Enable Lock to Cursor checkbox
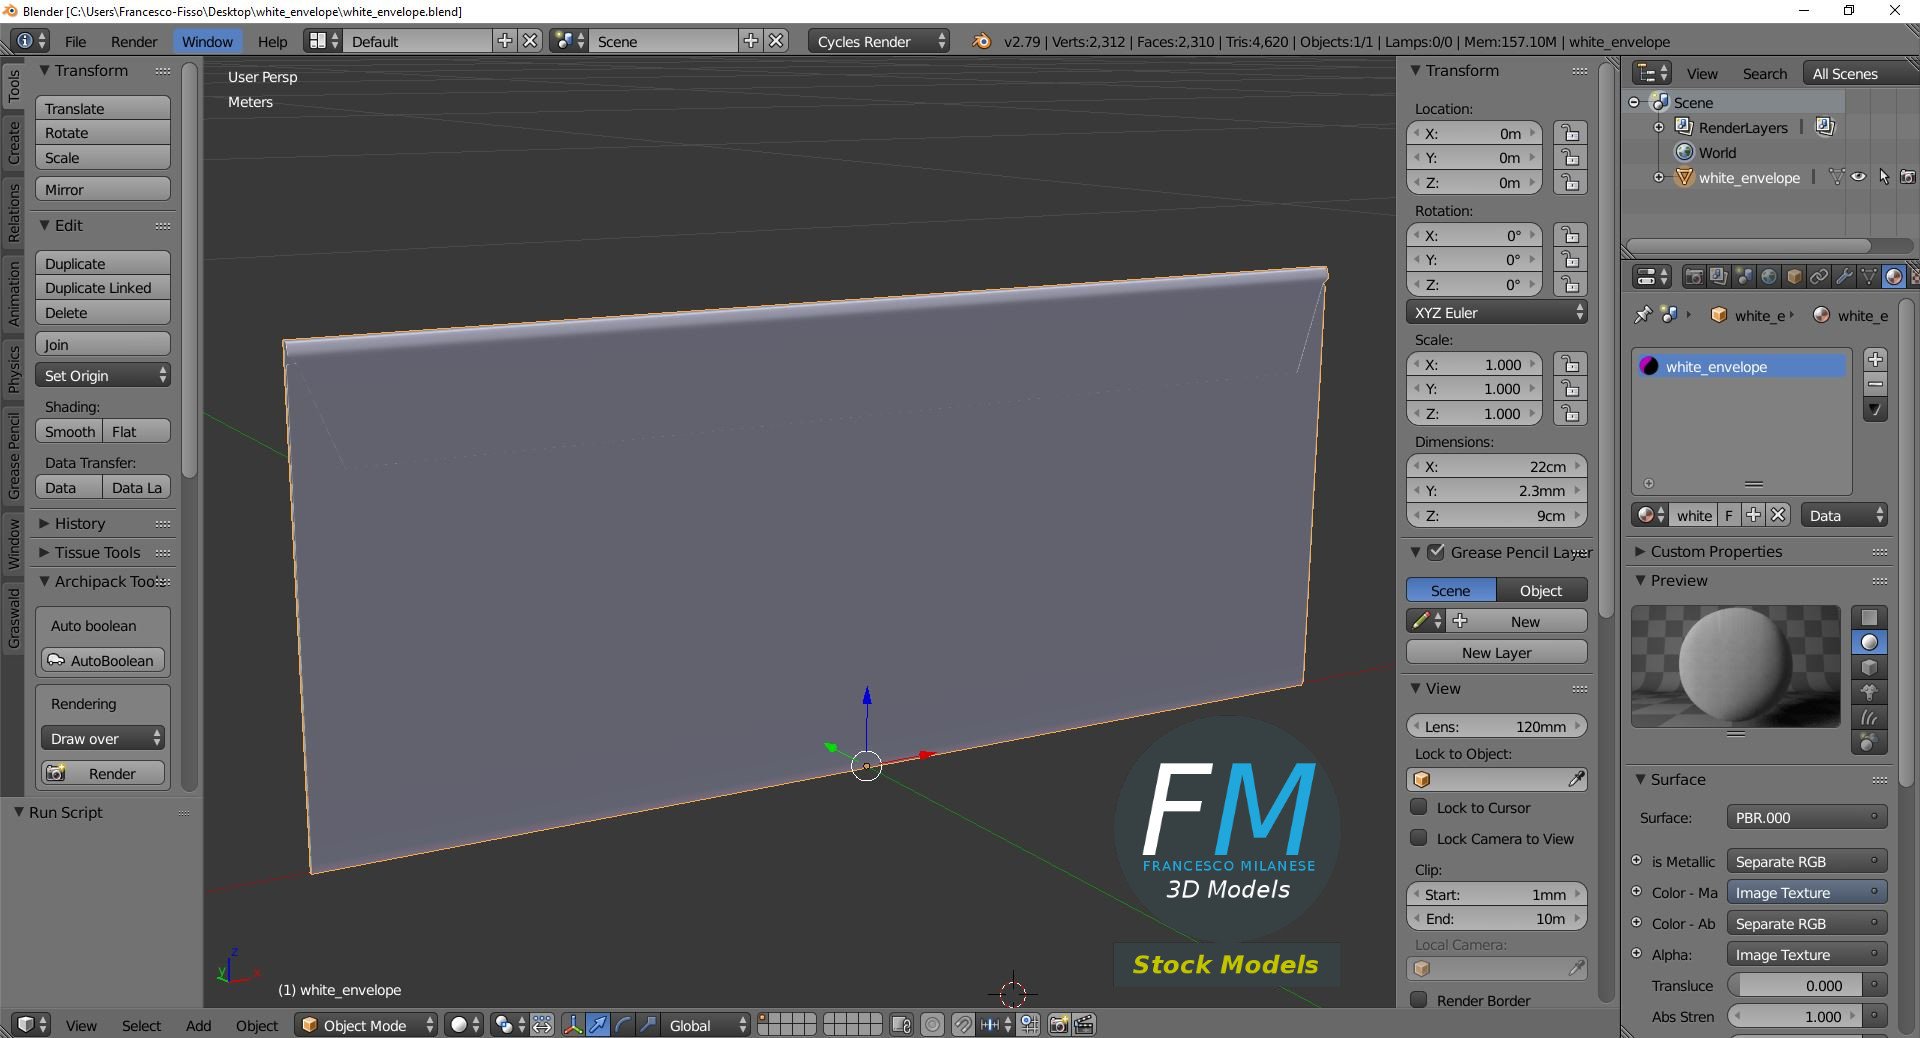Viewport: 1920px width, 1038px height. tap(1418, 807)
